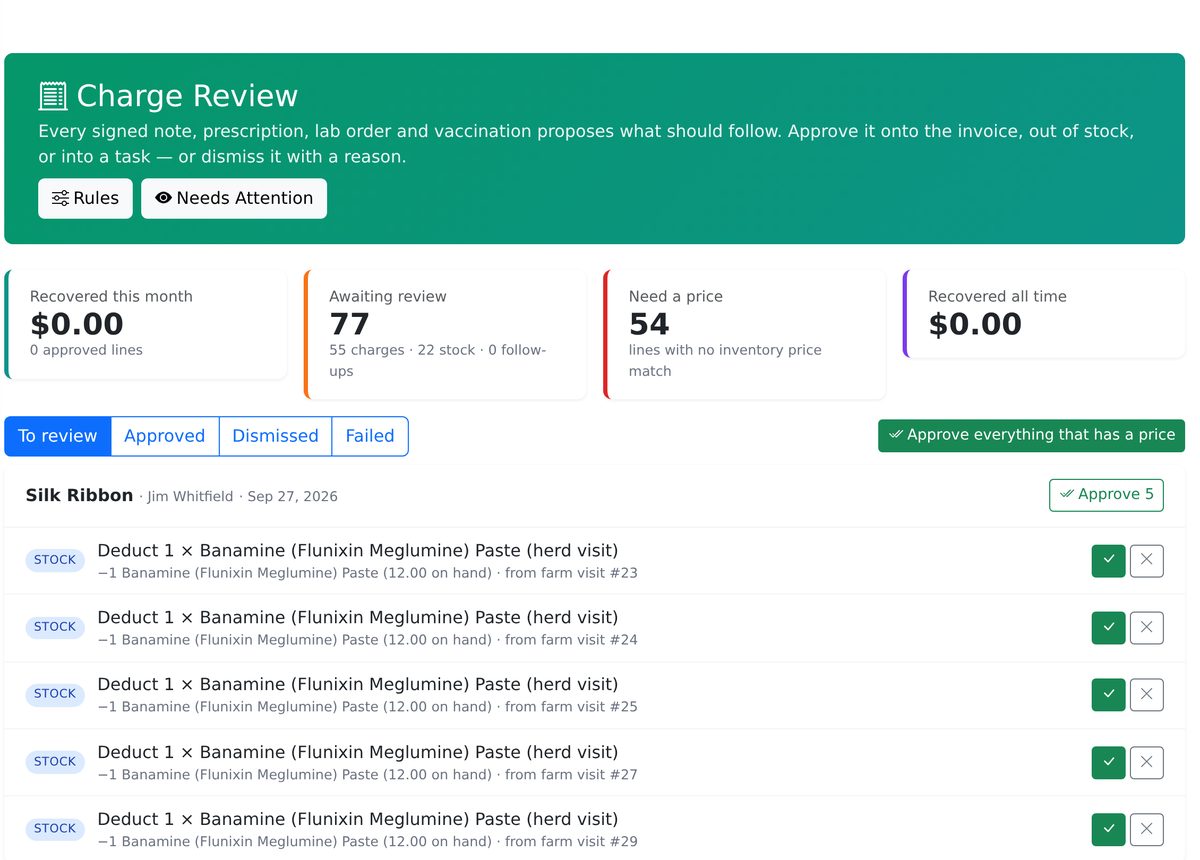Approve stock deduction from farm visit #27

[x=1108, y=762]
